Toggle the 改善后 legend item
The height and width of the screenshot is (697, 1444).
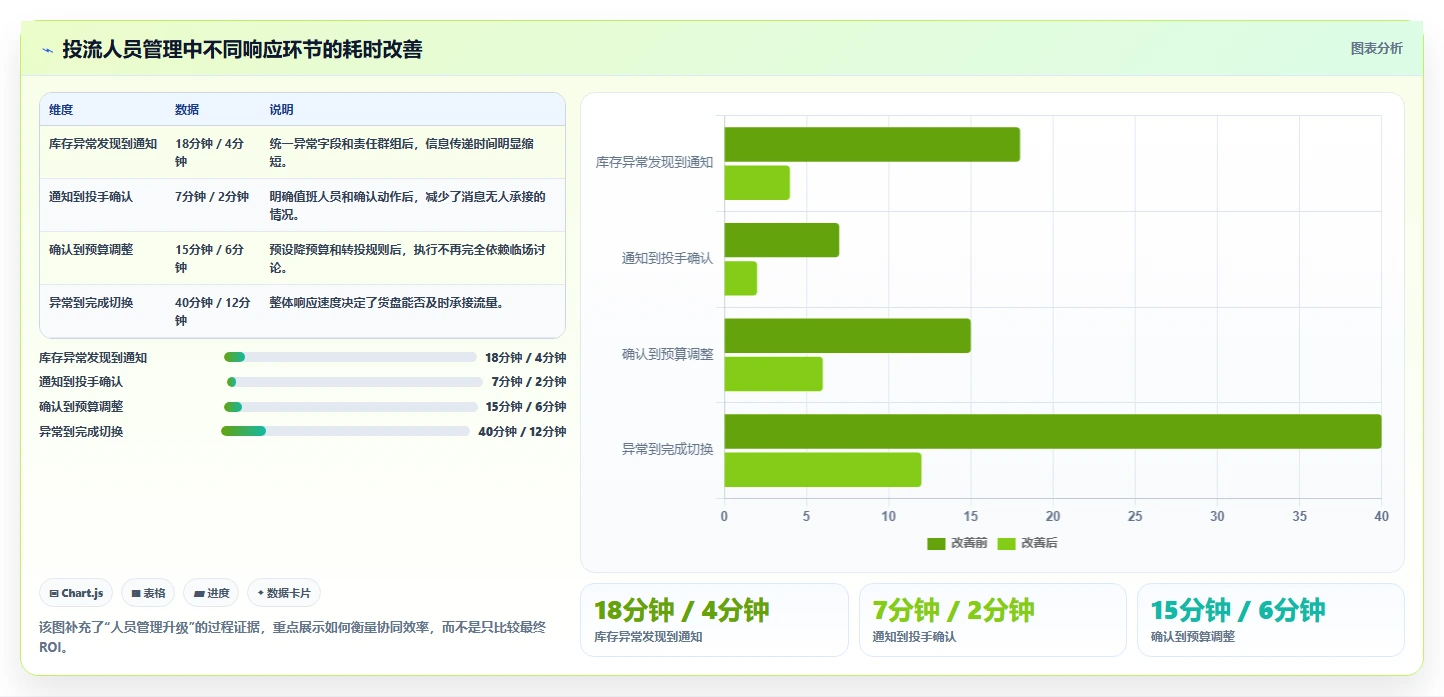tap(1028, 543)
